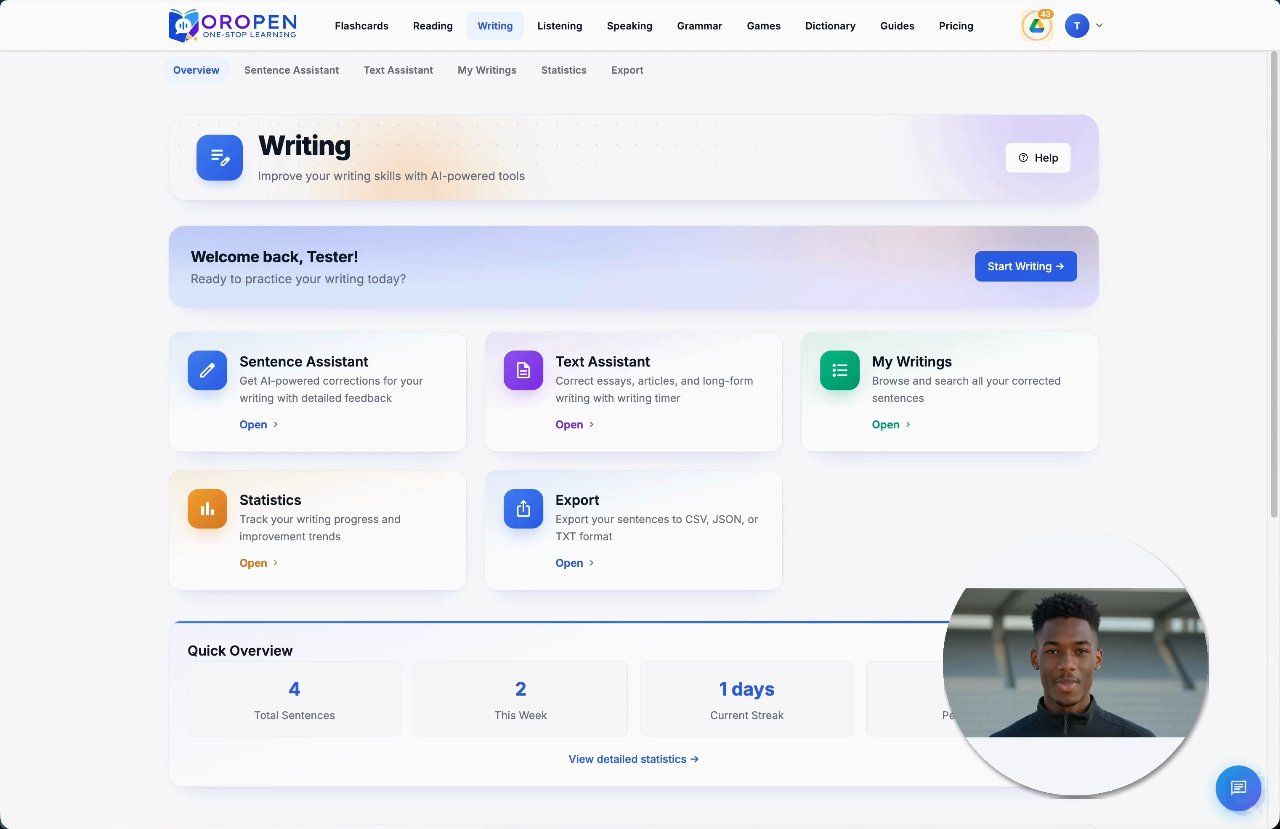Click the Quick Overview heading
This screenshot has height=829, width=1280.
point(240,651)
